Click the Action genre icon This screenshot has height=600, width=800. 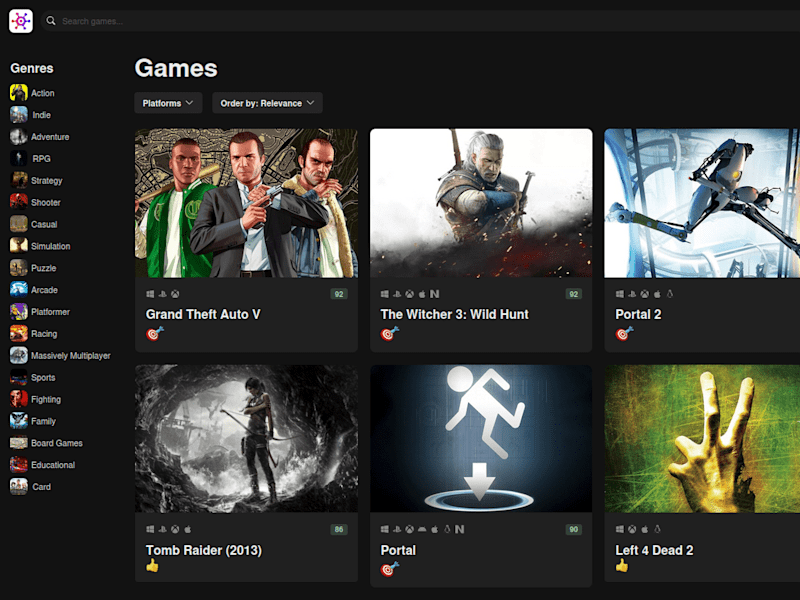point(19,93)
